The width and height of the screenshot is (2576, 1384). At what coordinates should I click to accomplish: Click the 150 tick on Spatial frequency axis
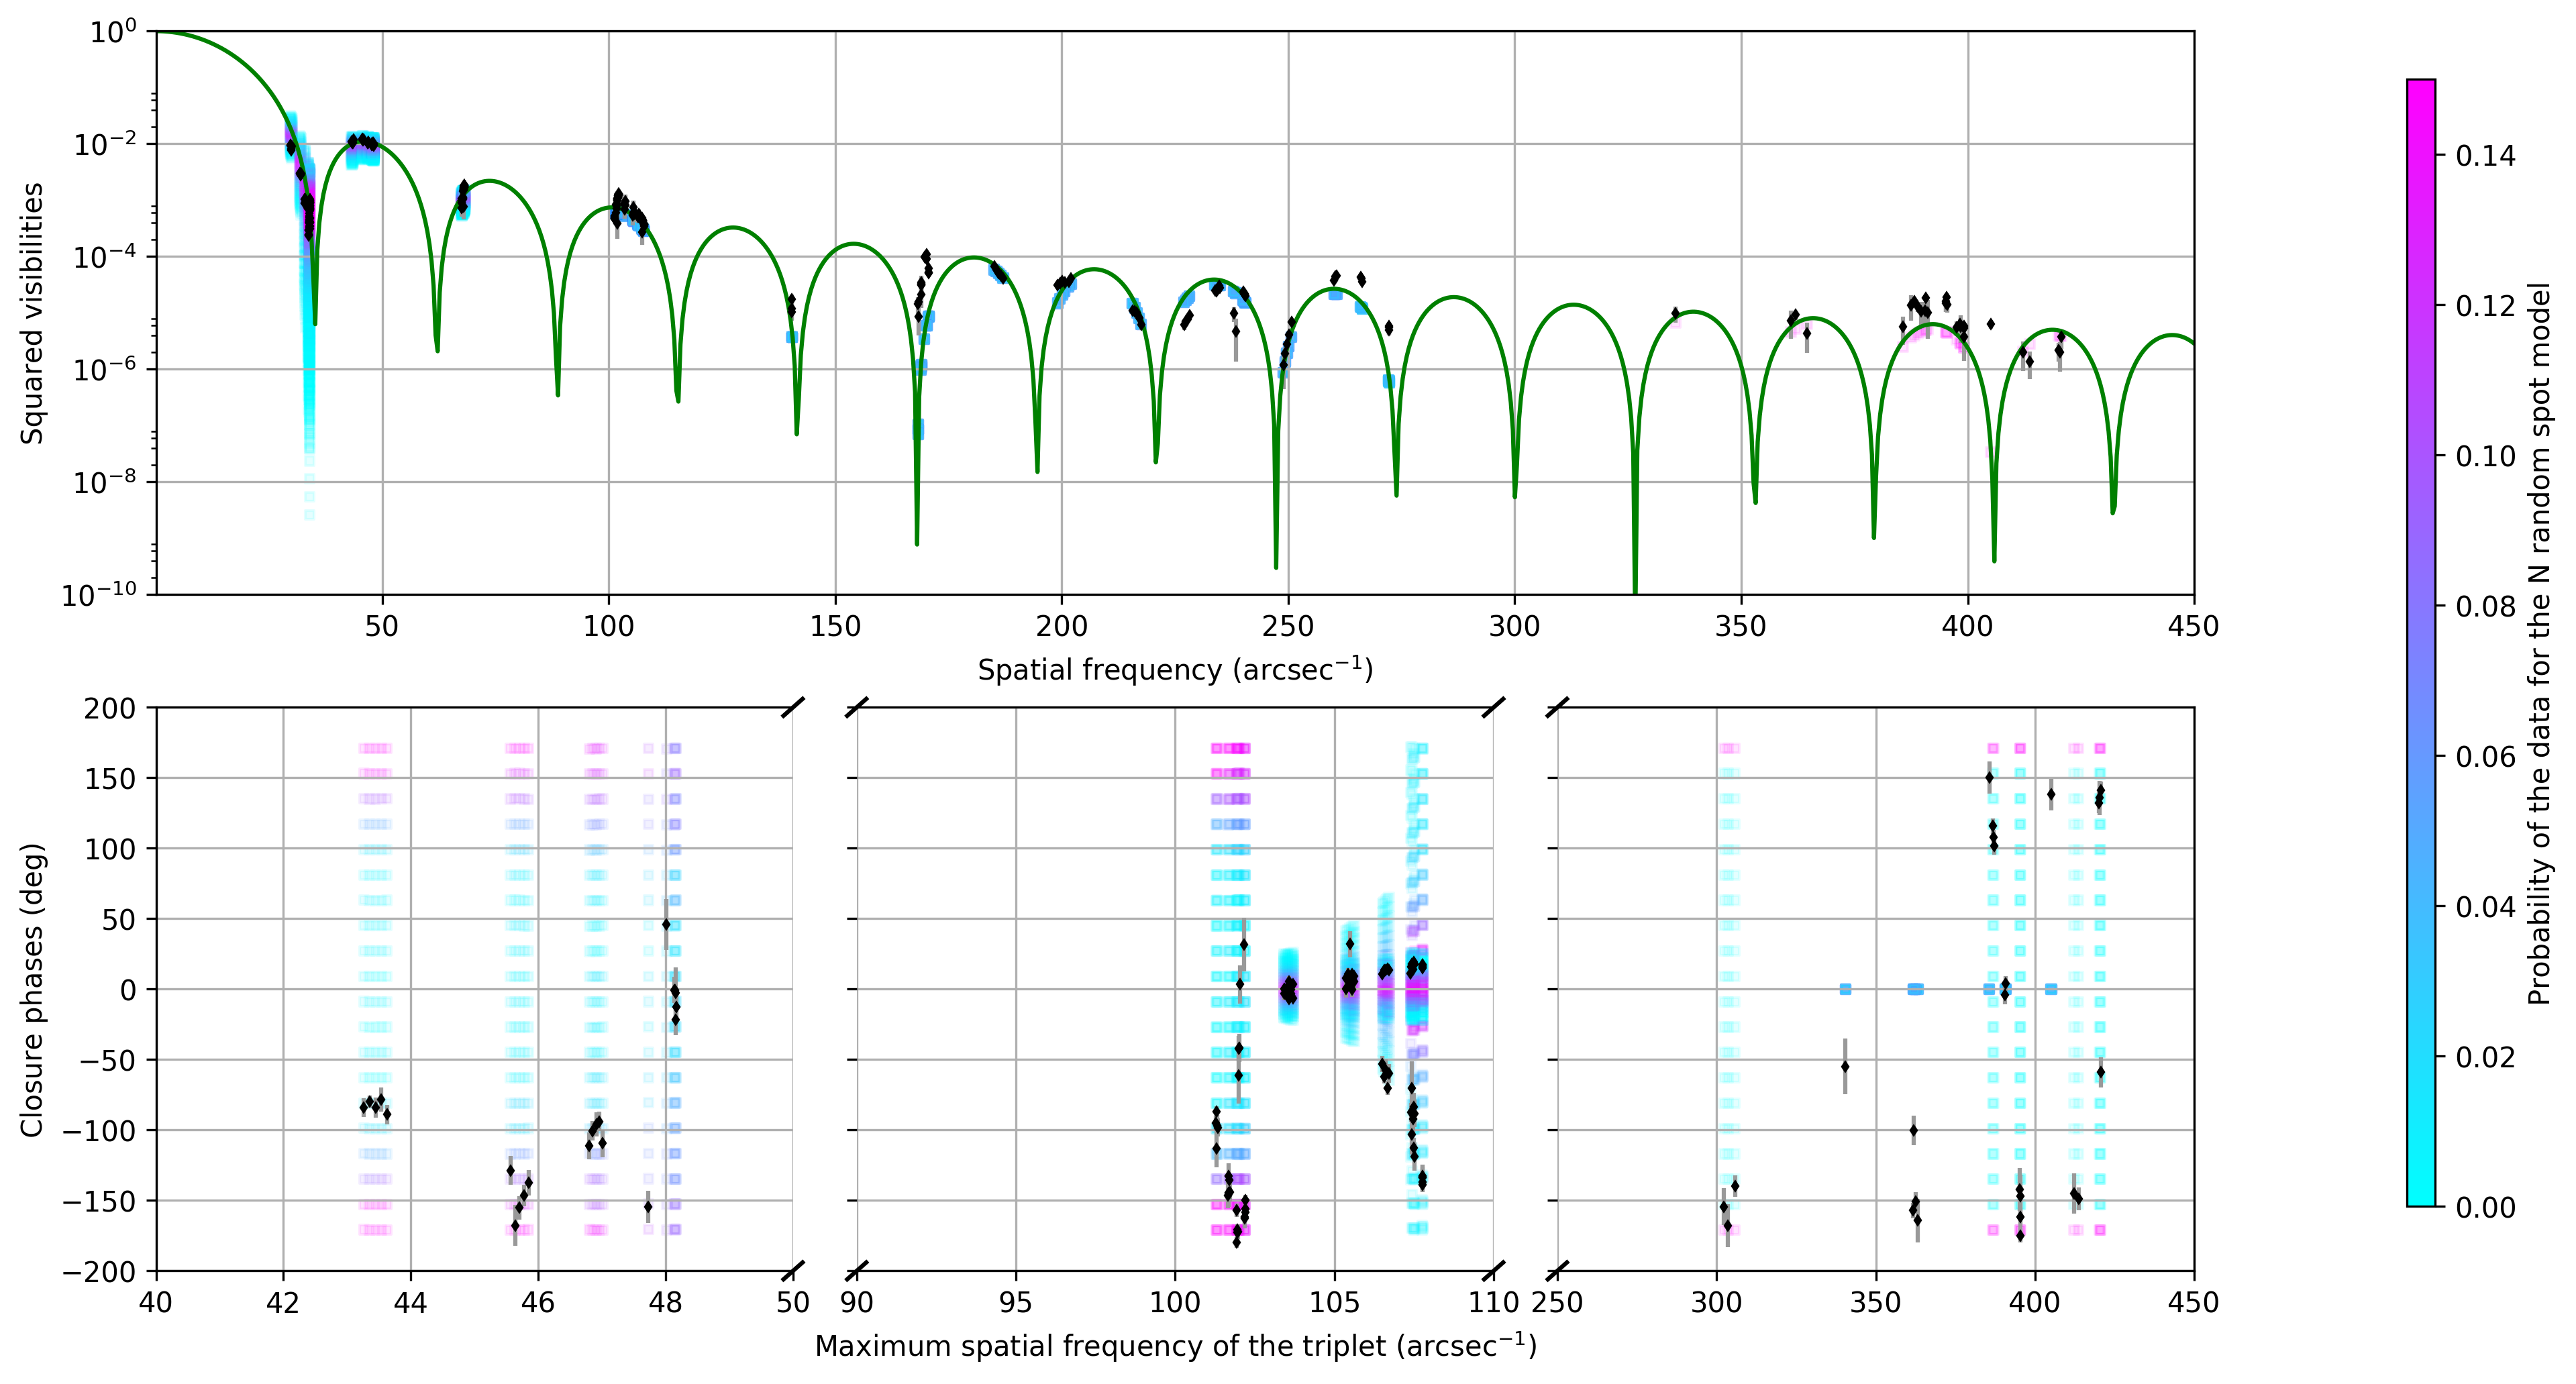click(x=835, y=627)
